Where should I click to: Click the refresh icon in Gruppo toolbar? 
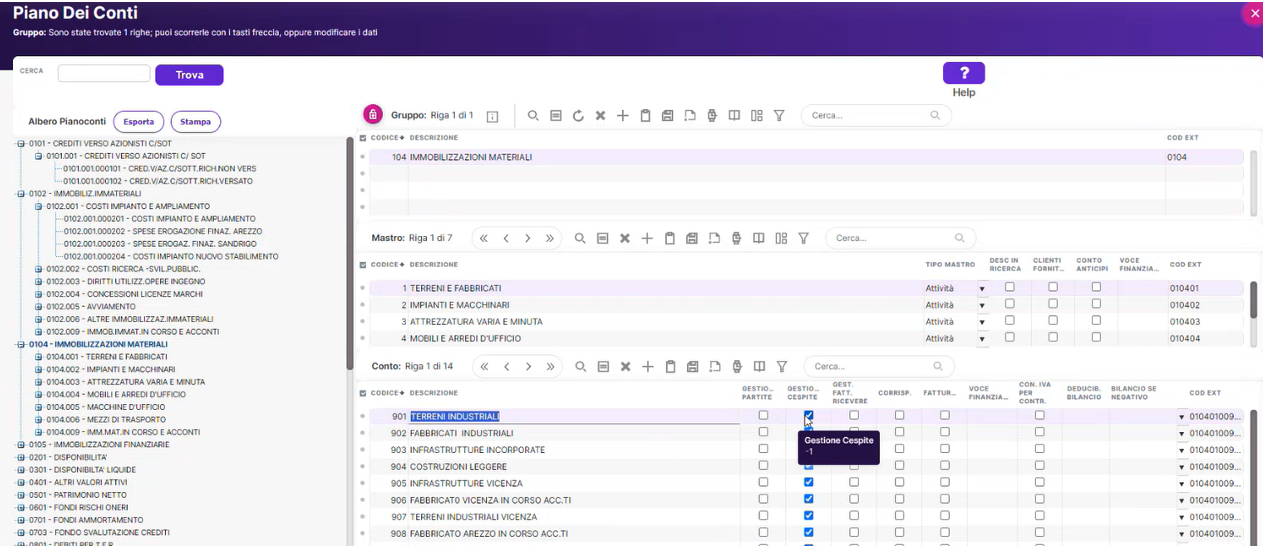click(x=578, y=116)
